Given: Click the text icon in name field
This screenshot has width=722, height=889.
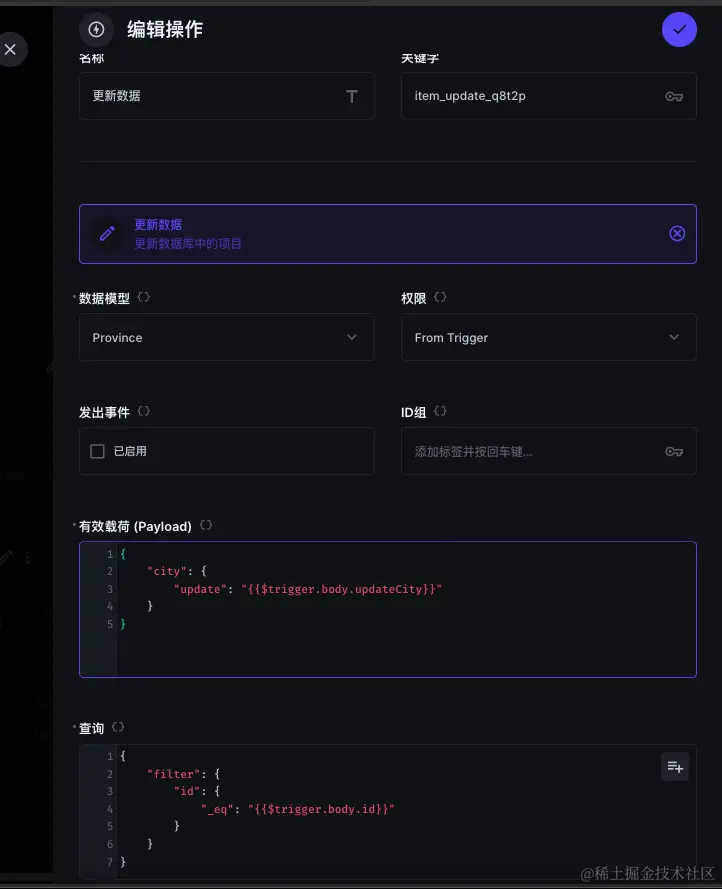Looking at the screenshot, I should 351,96.
